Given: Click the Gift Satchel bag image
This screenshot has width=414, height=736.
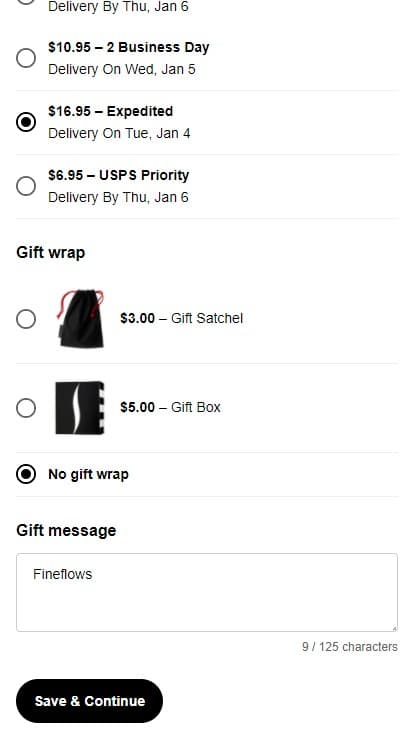Looking at the screenshot, I should point(80,319).
